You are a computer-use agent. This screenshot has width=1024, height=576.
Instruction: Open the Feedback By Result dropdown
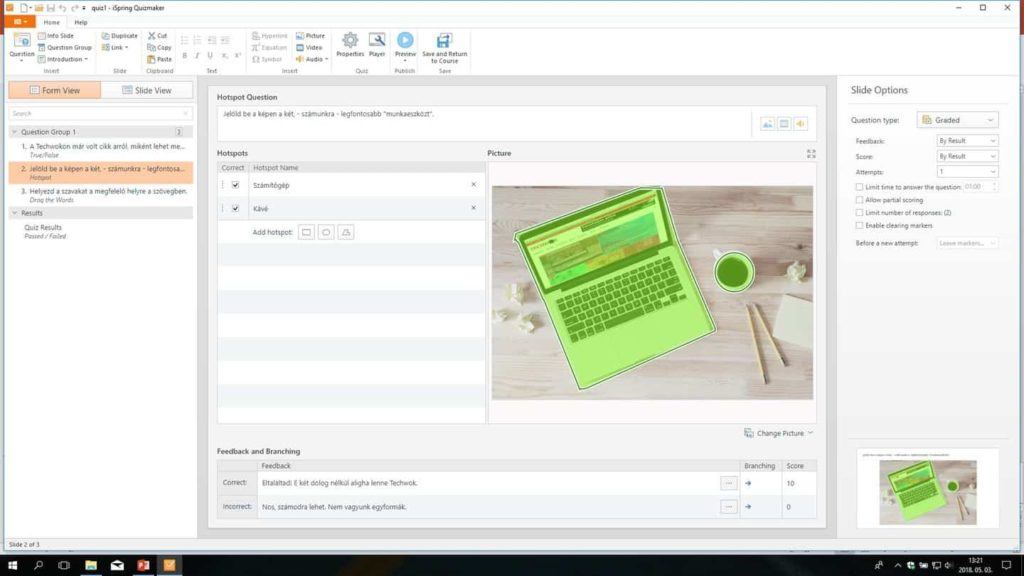(966, 141)
